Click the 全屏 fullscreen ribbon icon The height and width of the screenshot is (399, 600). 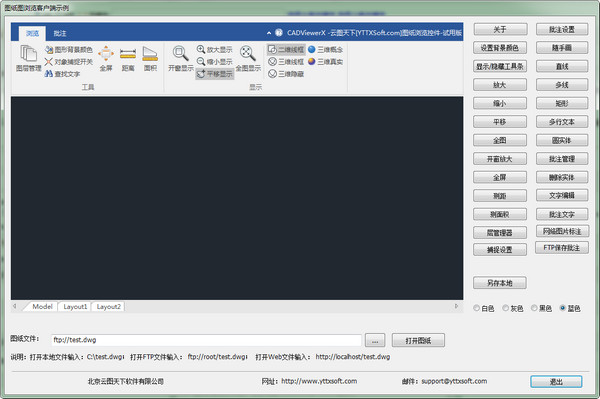(106, 58)
